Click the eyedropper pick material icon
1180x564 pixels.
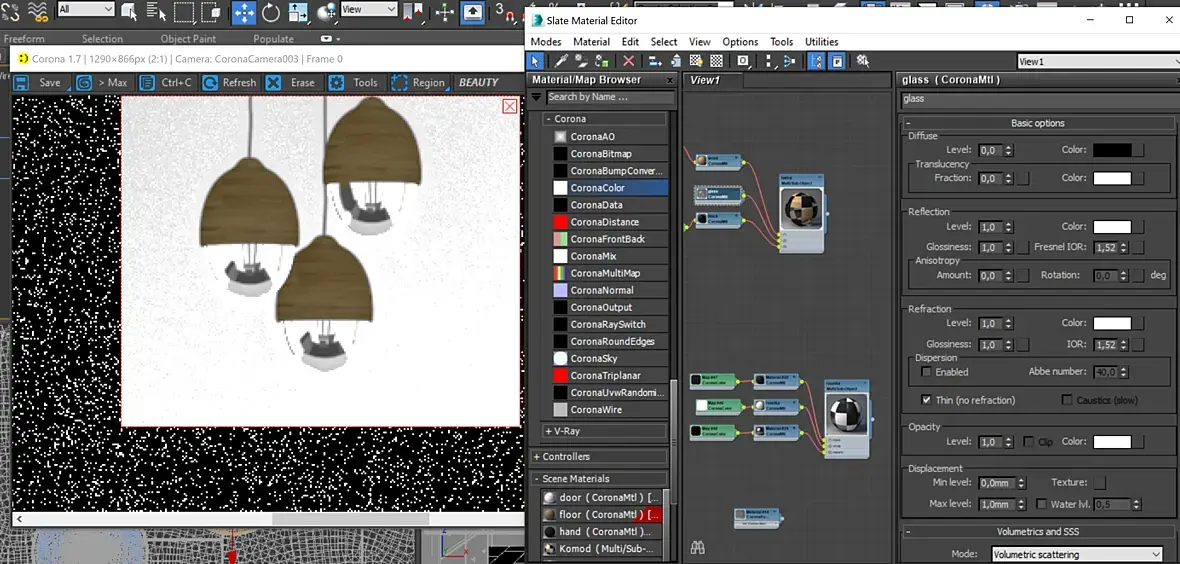click(562, 61)
